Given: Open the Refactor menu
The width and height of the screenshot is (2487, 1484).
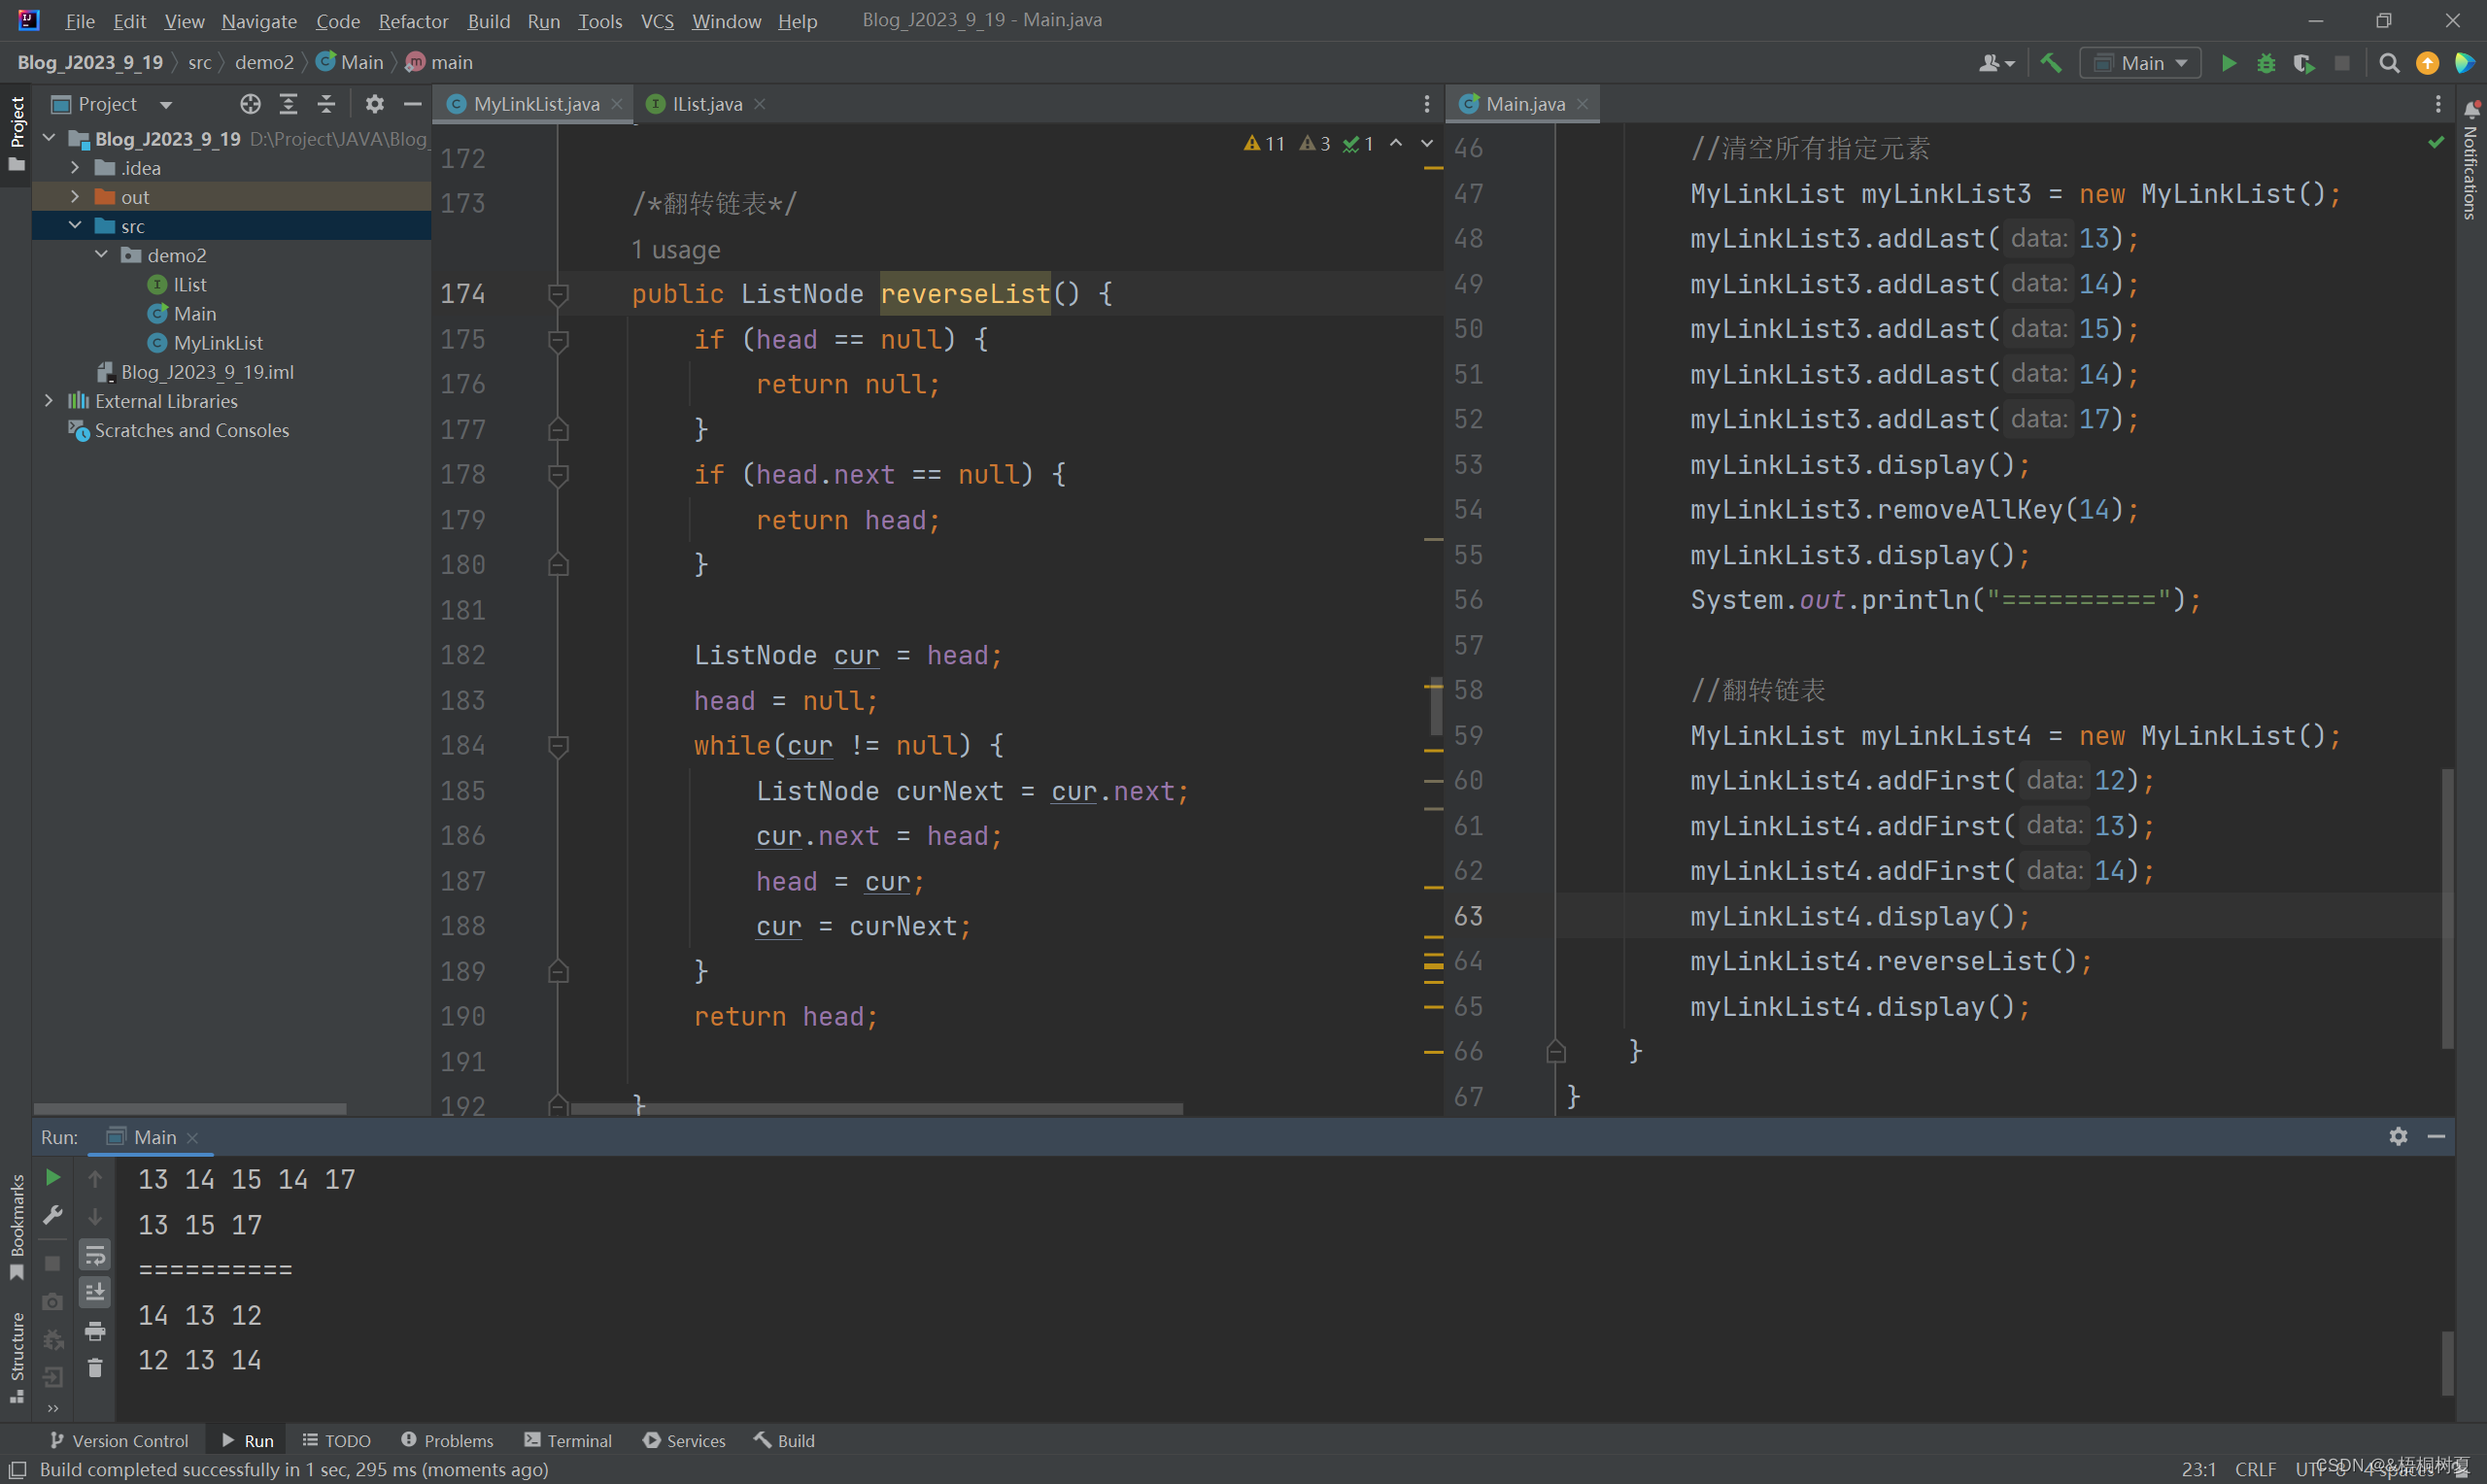Looking at the screenshot, I should [x=413, y=20].
